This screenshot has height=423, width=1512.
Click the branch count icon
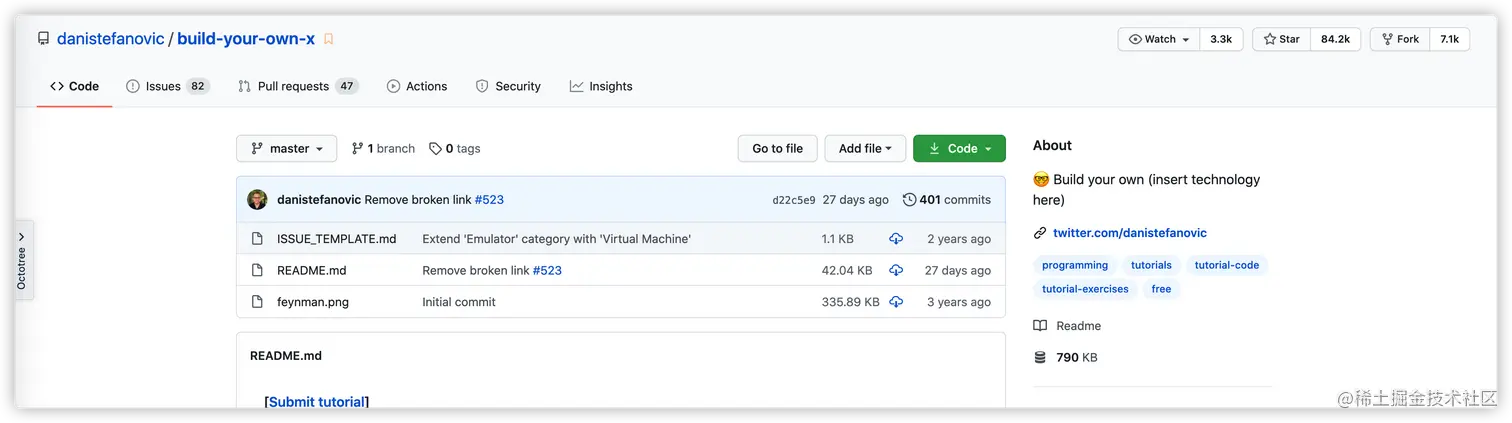click(357, 149)
